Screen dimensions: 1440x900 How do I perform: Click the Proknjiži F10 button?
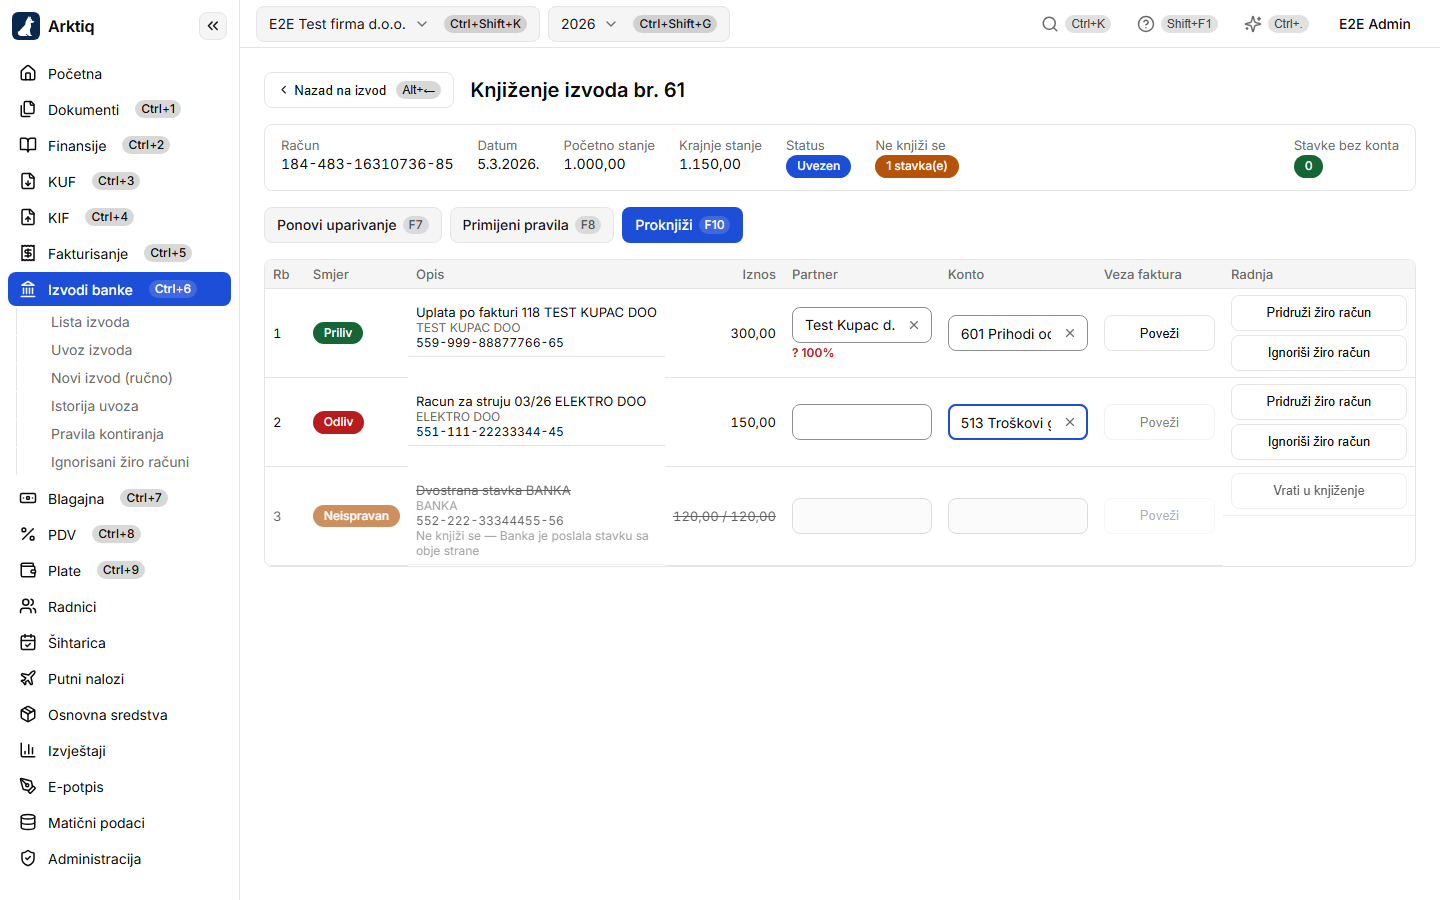682,225
